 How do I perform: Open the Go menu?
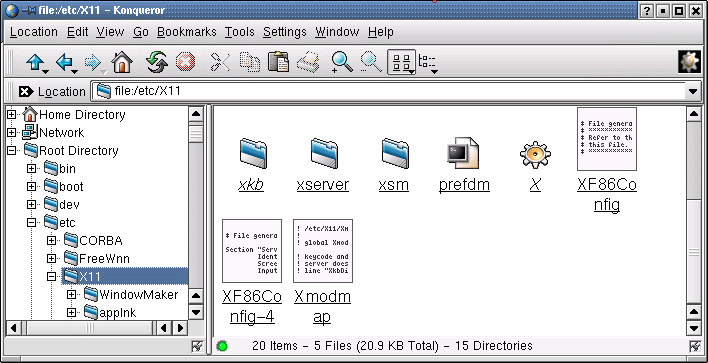point(141,32)
